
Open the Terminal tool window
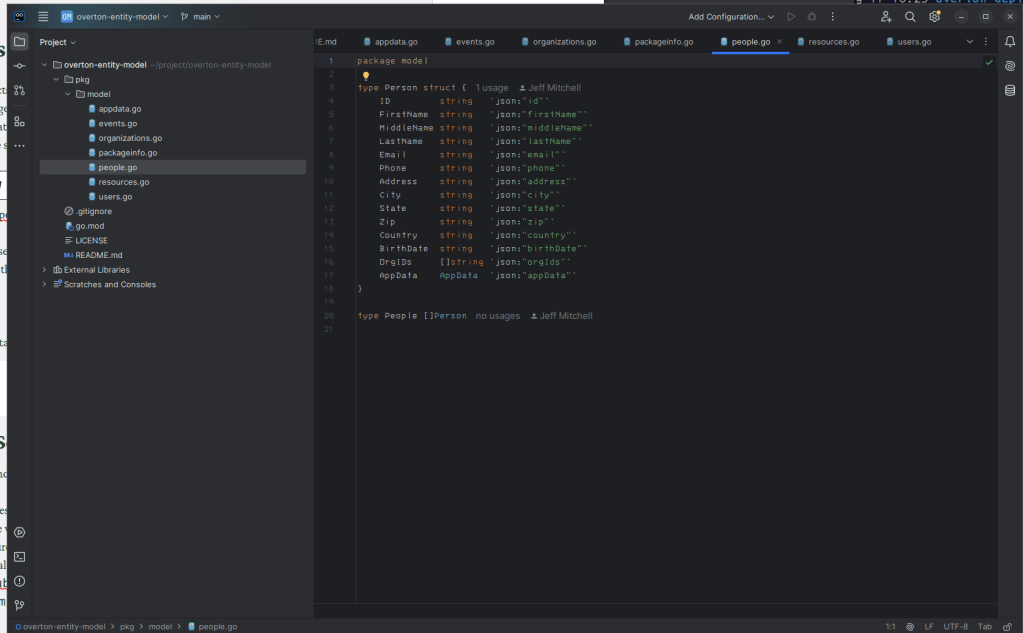tap(19, 557)
